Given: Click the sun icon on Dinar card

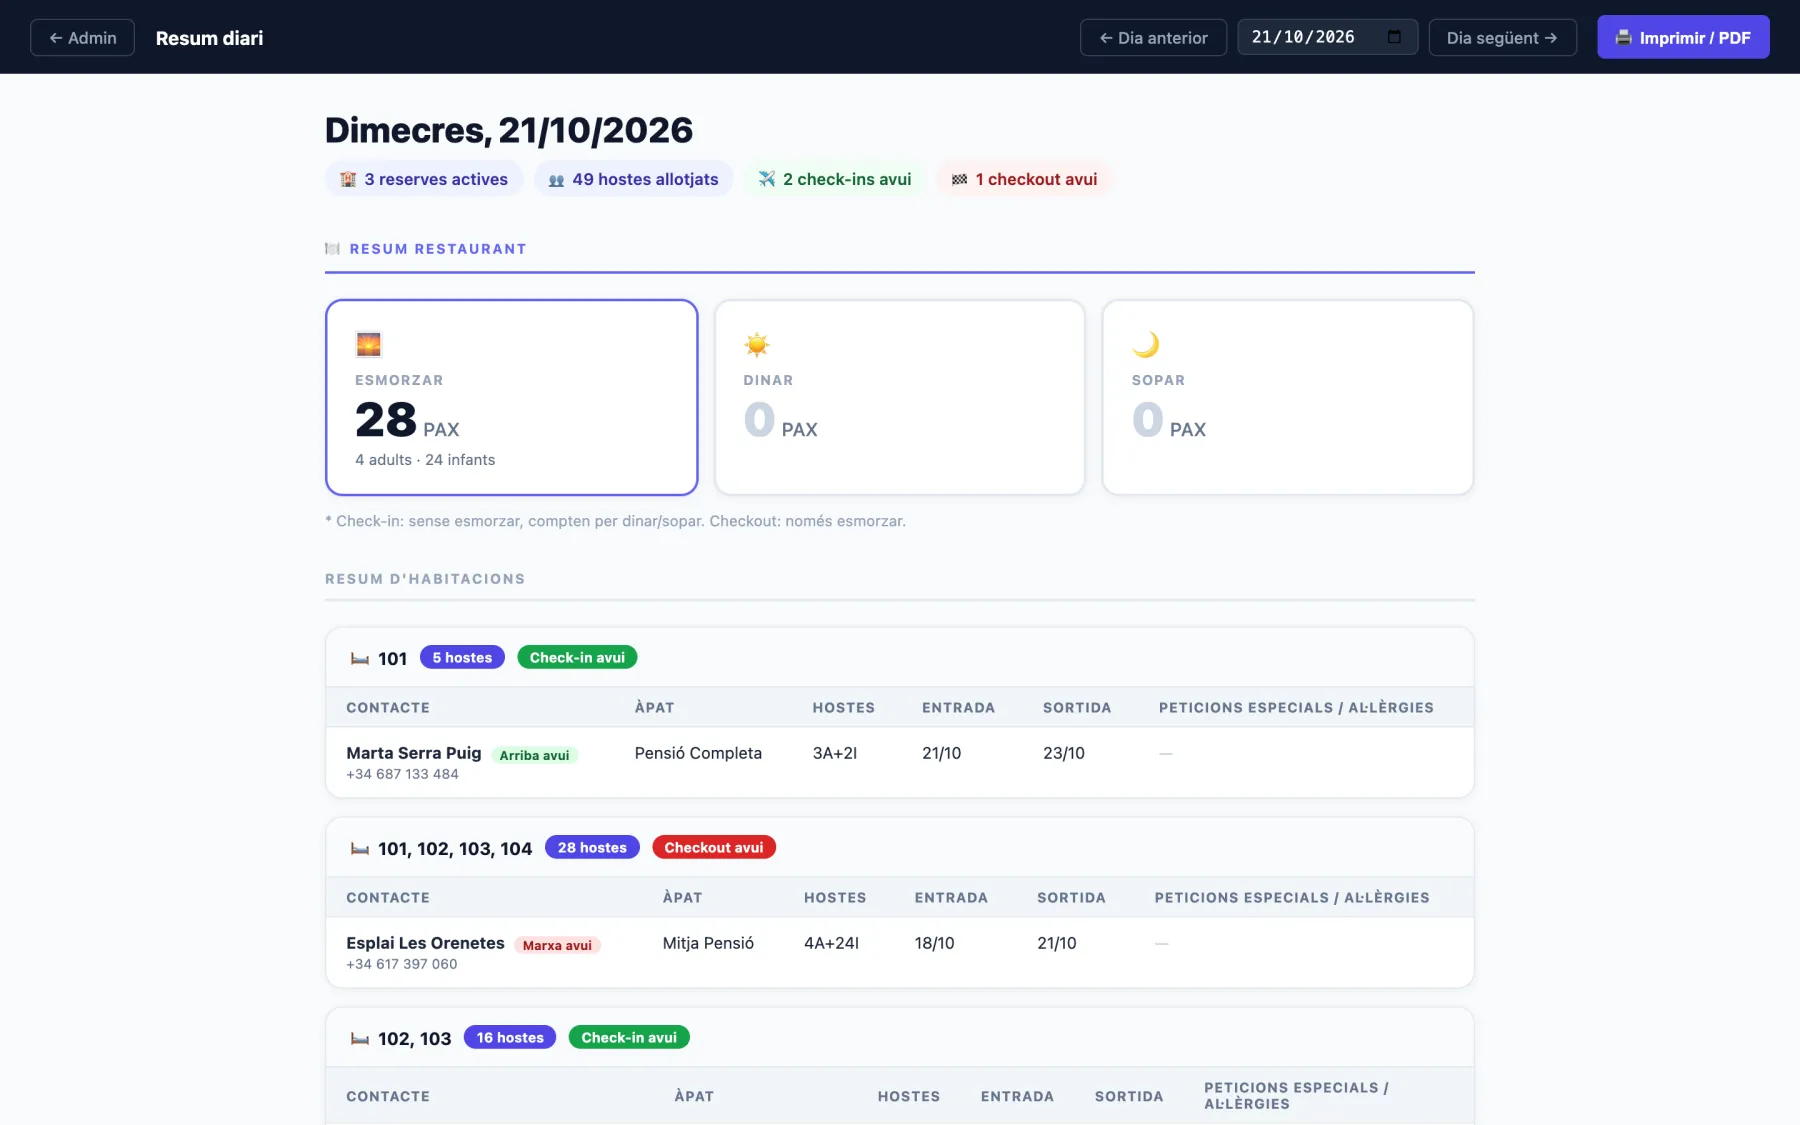Looking at the screenshot, I should tap(757, 344).
